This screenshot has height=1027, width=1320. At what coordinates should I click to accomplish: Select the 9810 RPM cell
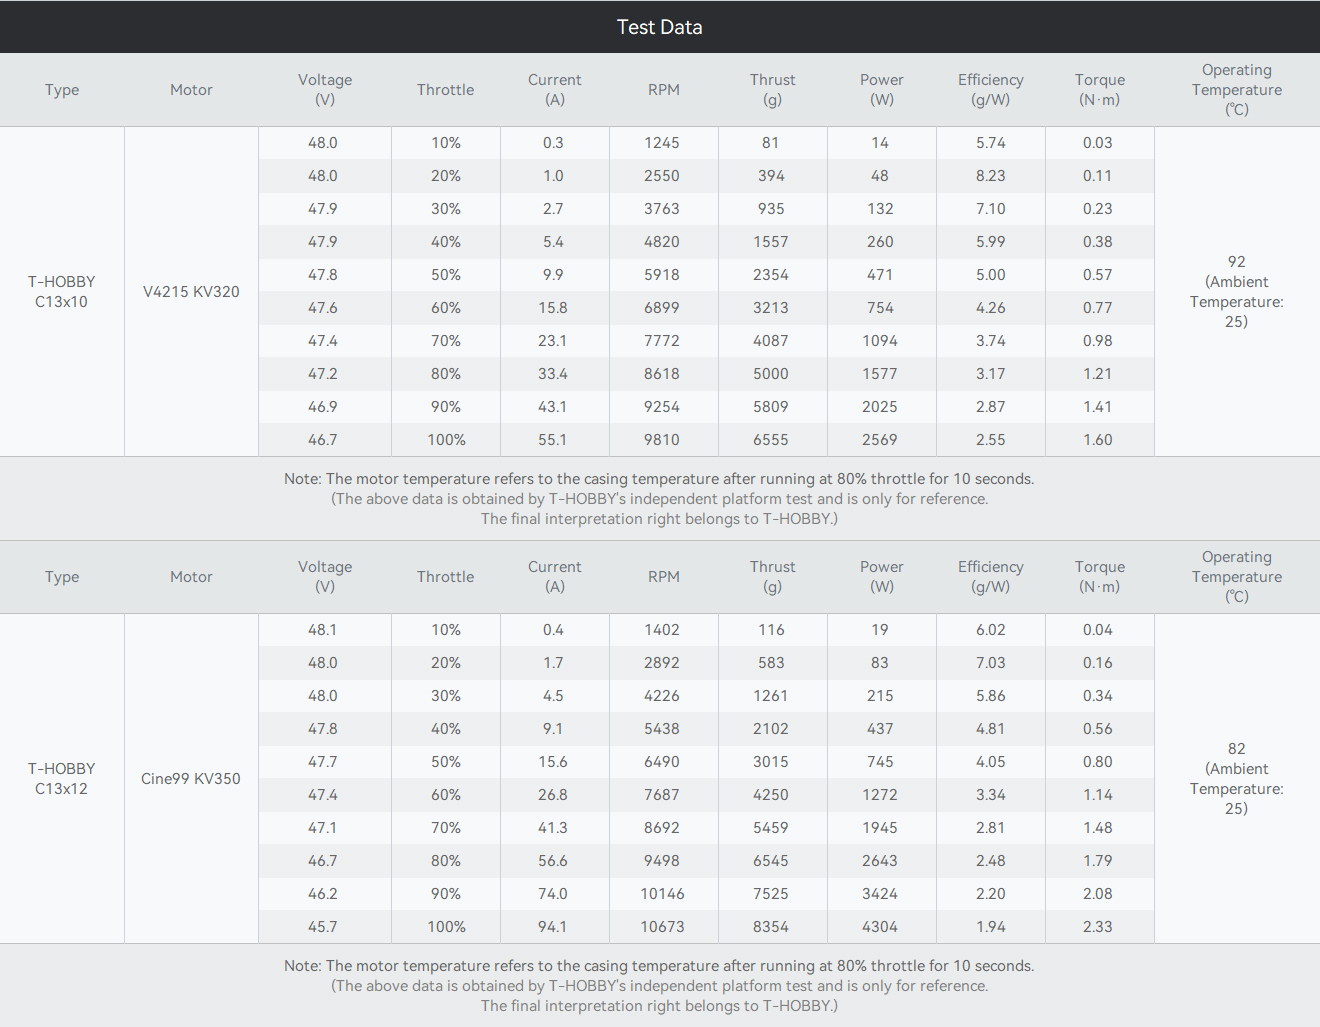tap(662, 440)
